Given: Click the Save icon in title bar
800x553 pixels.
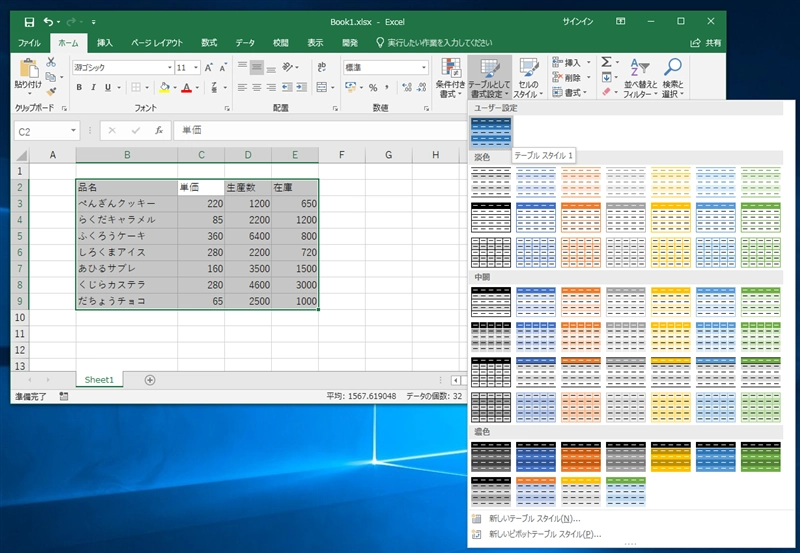Looking at the screenshot, I should (x=29, y=22).
